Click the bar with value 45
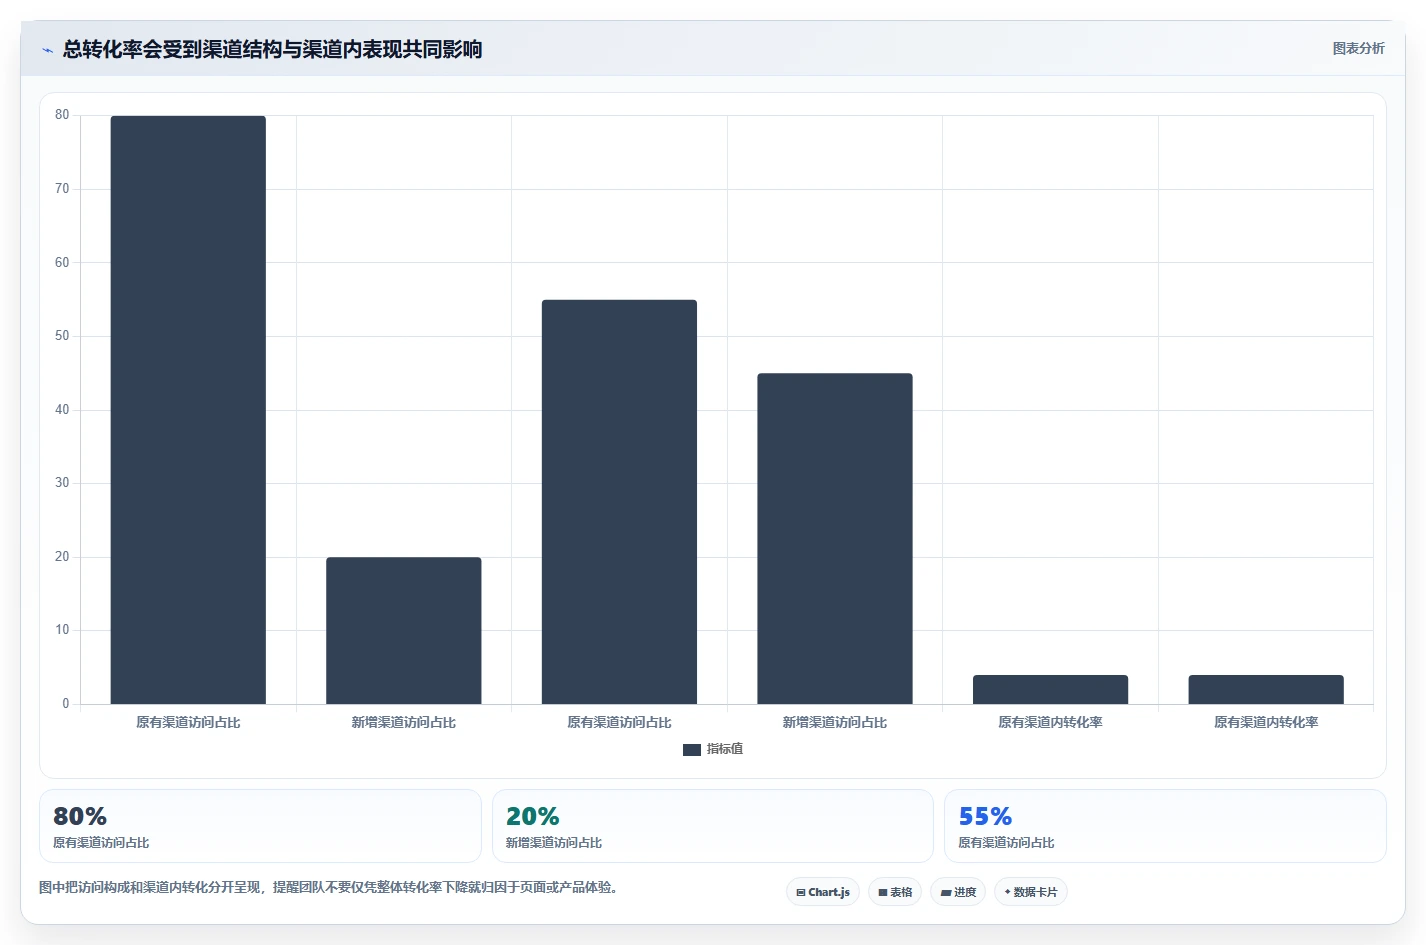 point(835,539)
